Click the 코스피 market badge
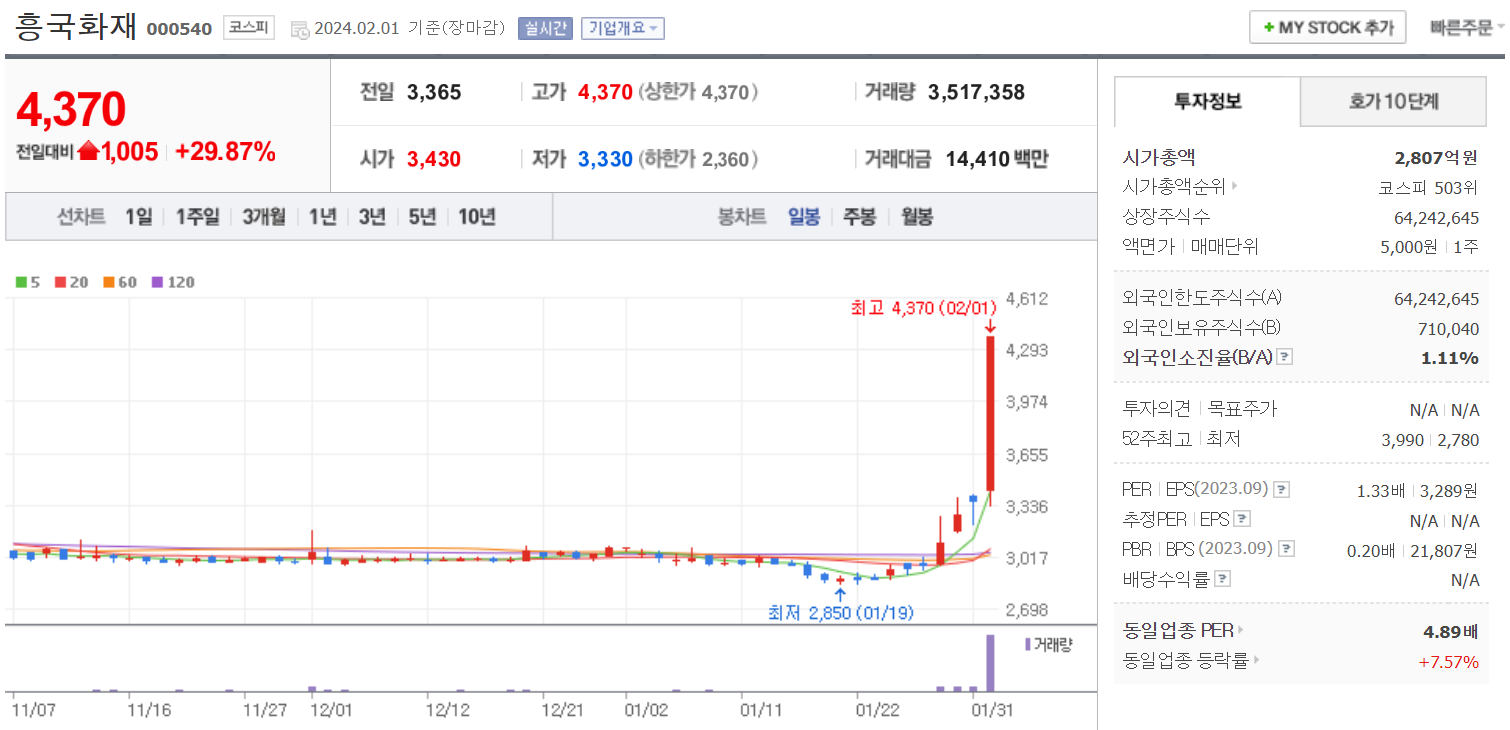 [x=248, y=28]
